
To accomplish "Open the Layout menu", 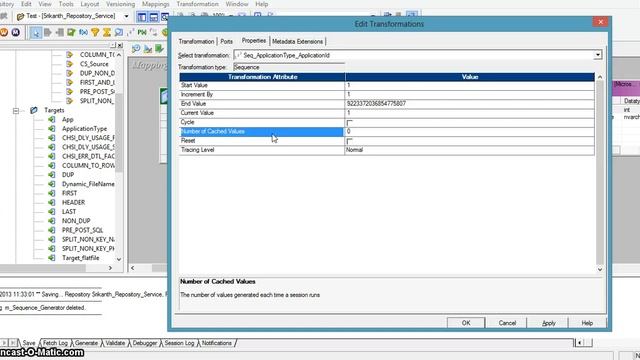I will point(90,4).
